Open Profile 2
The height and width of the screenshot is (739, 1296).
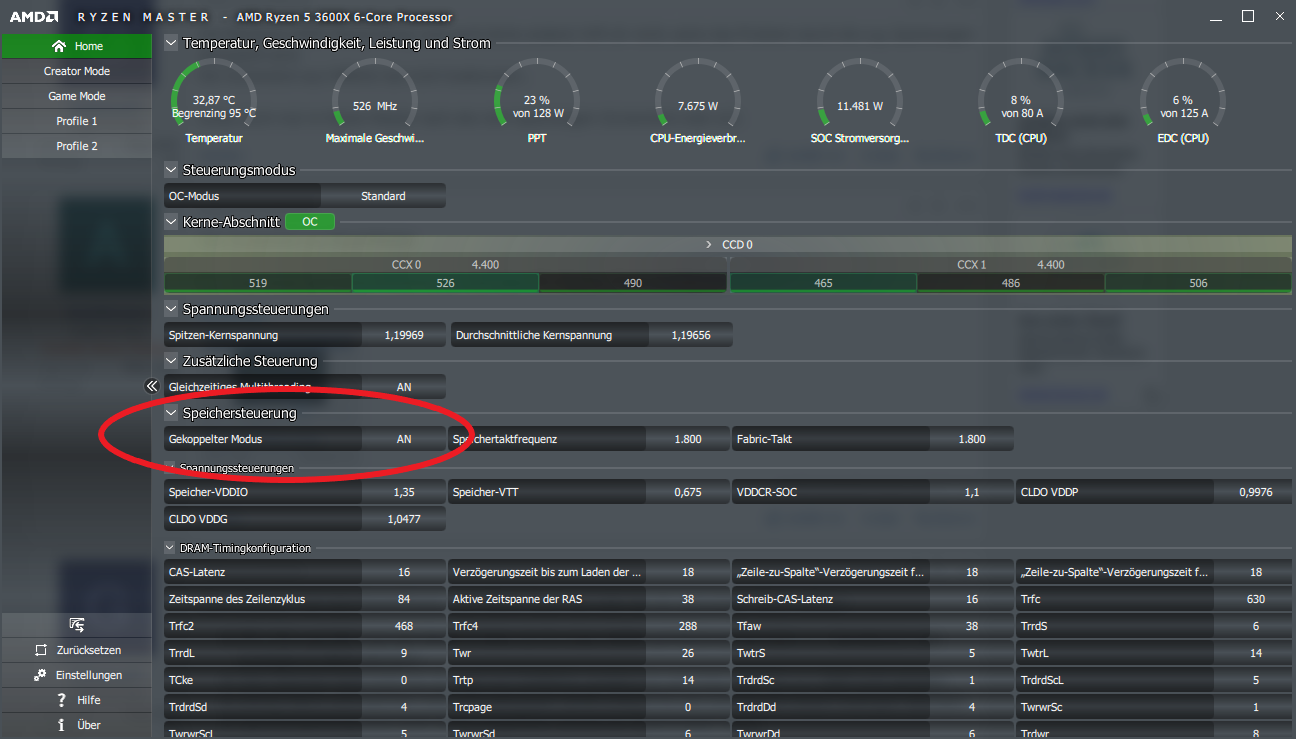pos(77,146)
